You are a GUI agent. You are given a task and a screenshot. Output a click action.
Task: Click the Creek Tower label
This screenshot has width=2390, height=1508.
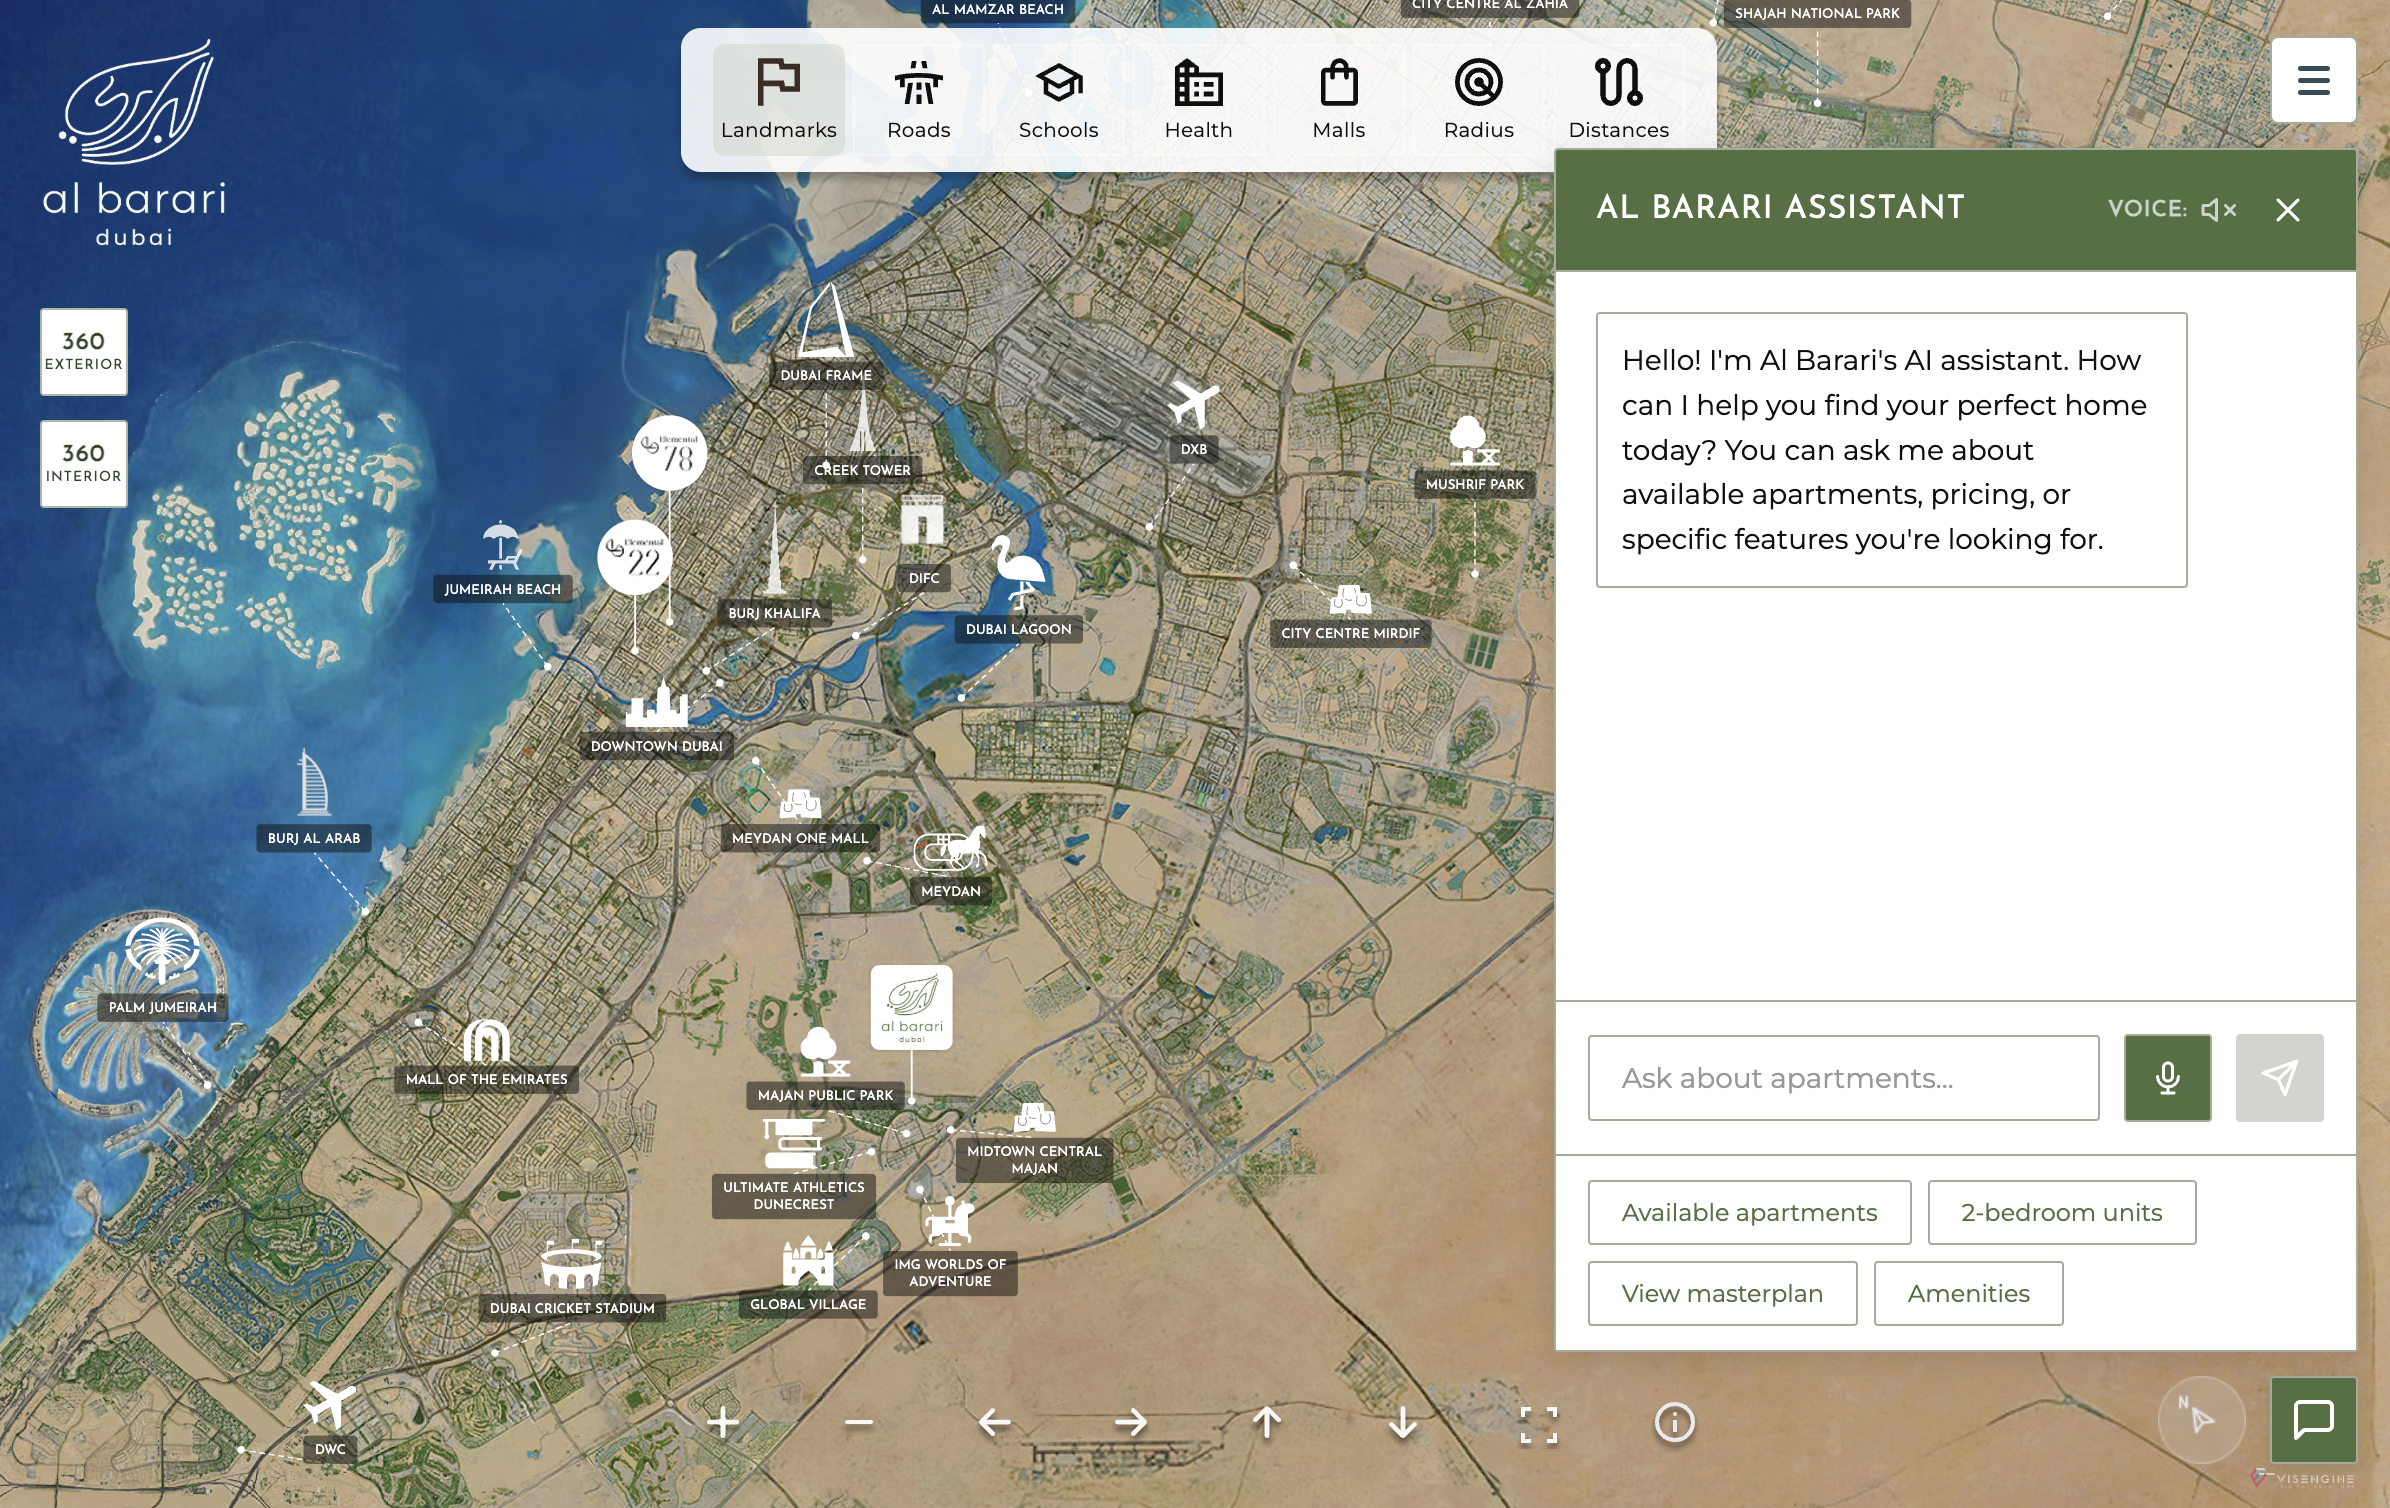(862, 470)
